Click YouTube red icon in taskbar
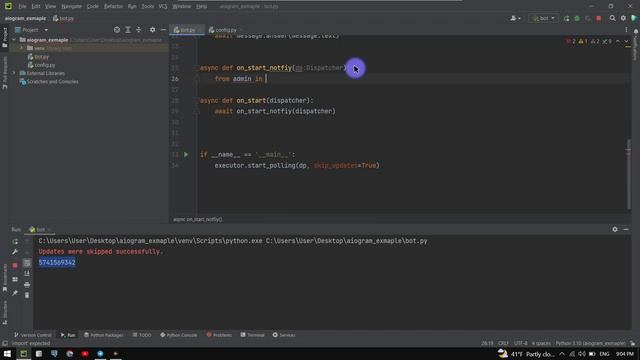This screenshot has height=360, width=640. click(x=85, y=353)
